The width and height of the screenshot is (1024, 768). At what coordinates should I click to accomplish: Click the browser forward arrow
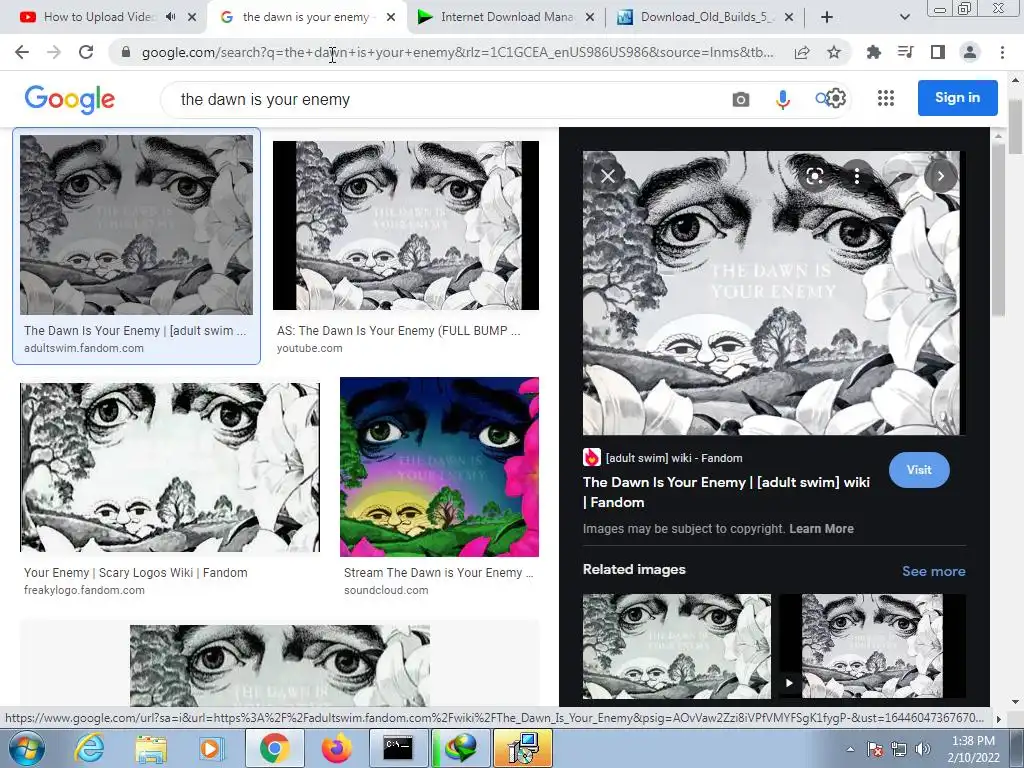(54, 52)
